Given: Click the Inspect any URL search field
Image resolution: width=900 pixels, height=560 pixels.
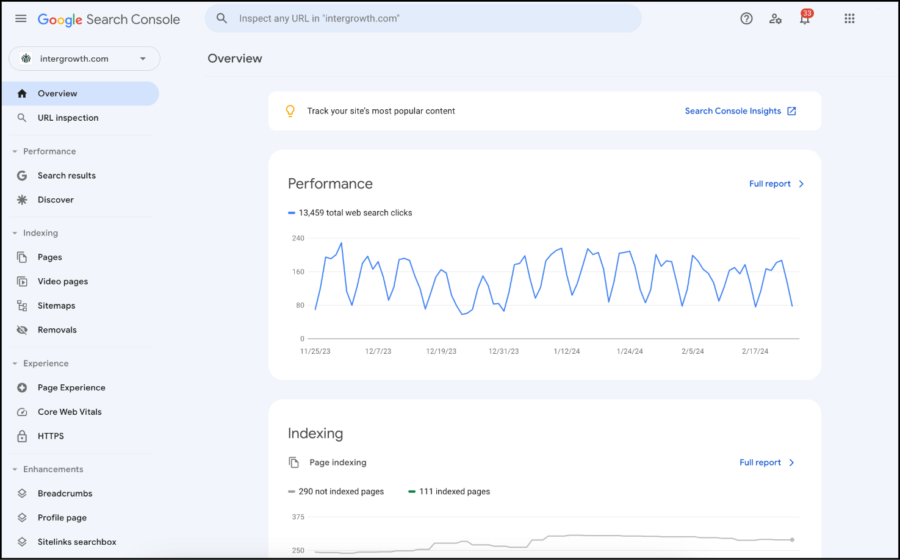Looking at the screenshot, I should [x=423, y=18].
